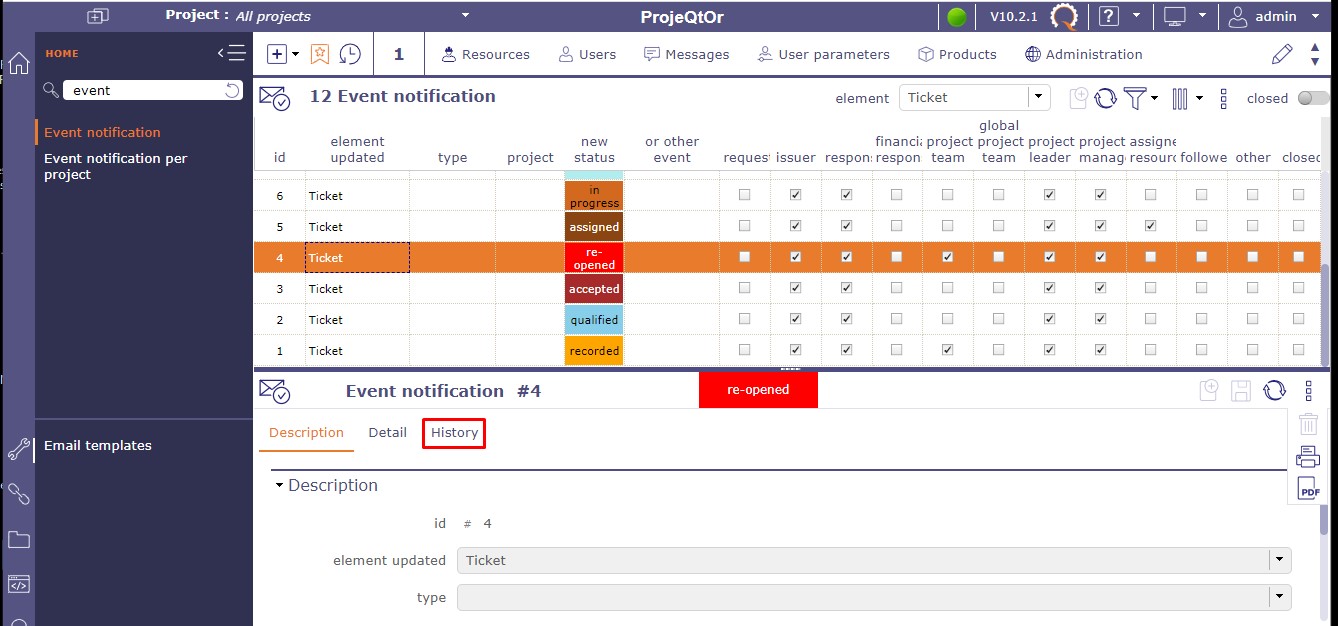1338x626 pixels.
Task: Click the green status indicator in header
Action: click(x=957, y=17)
